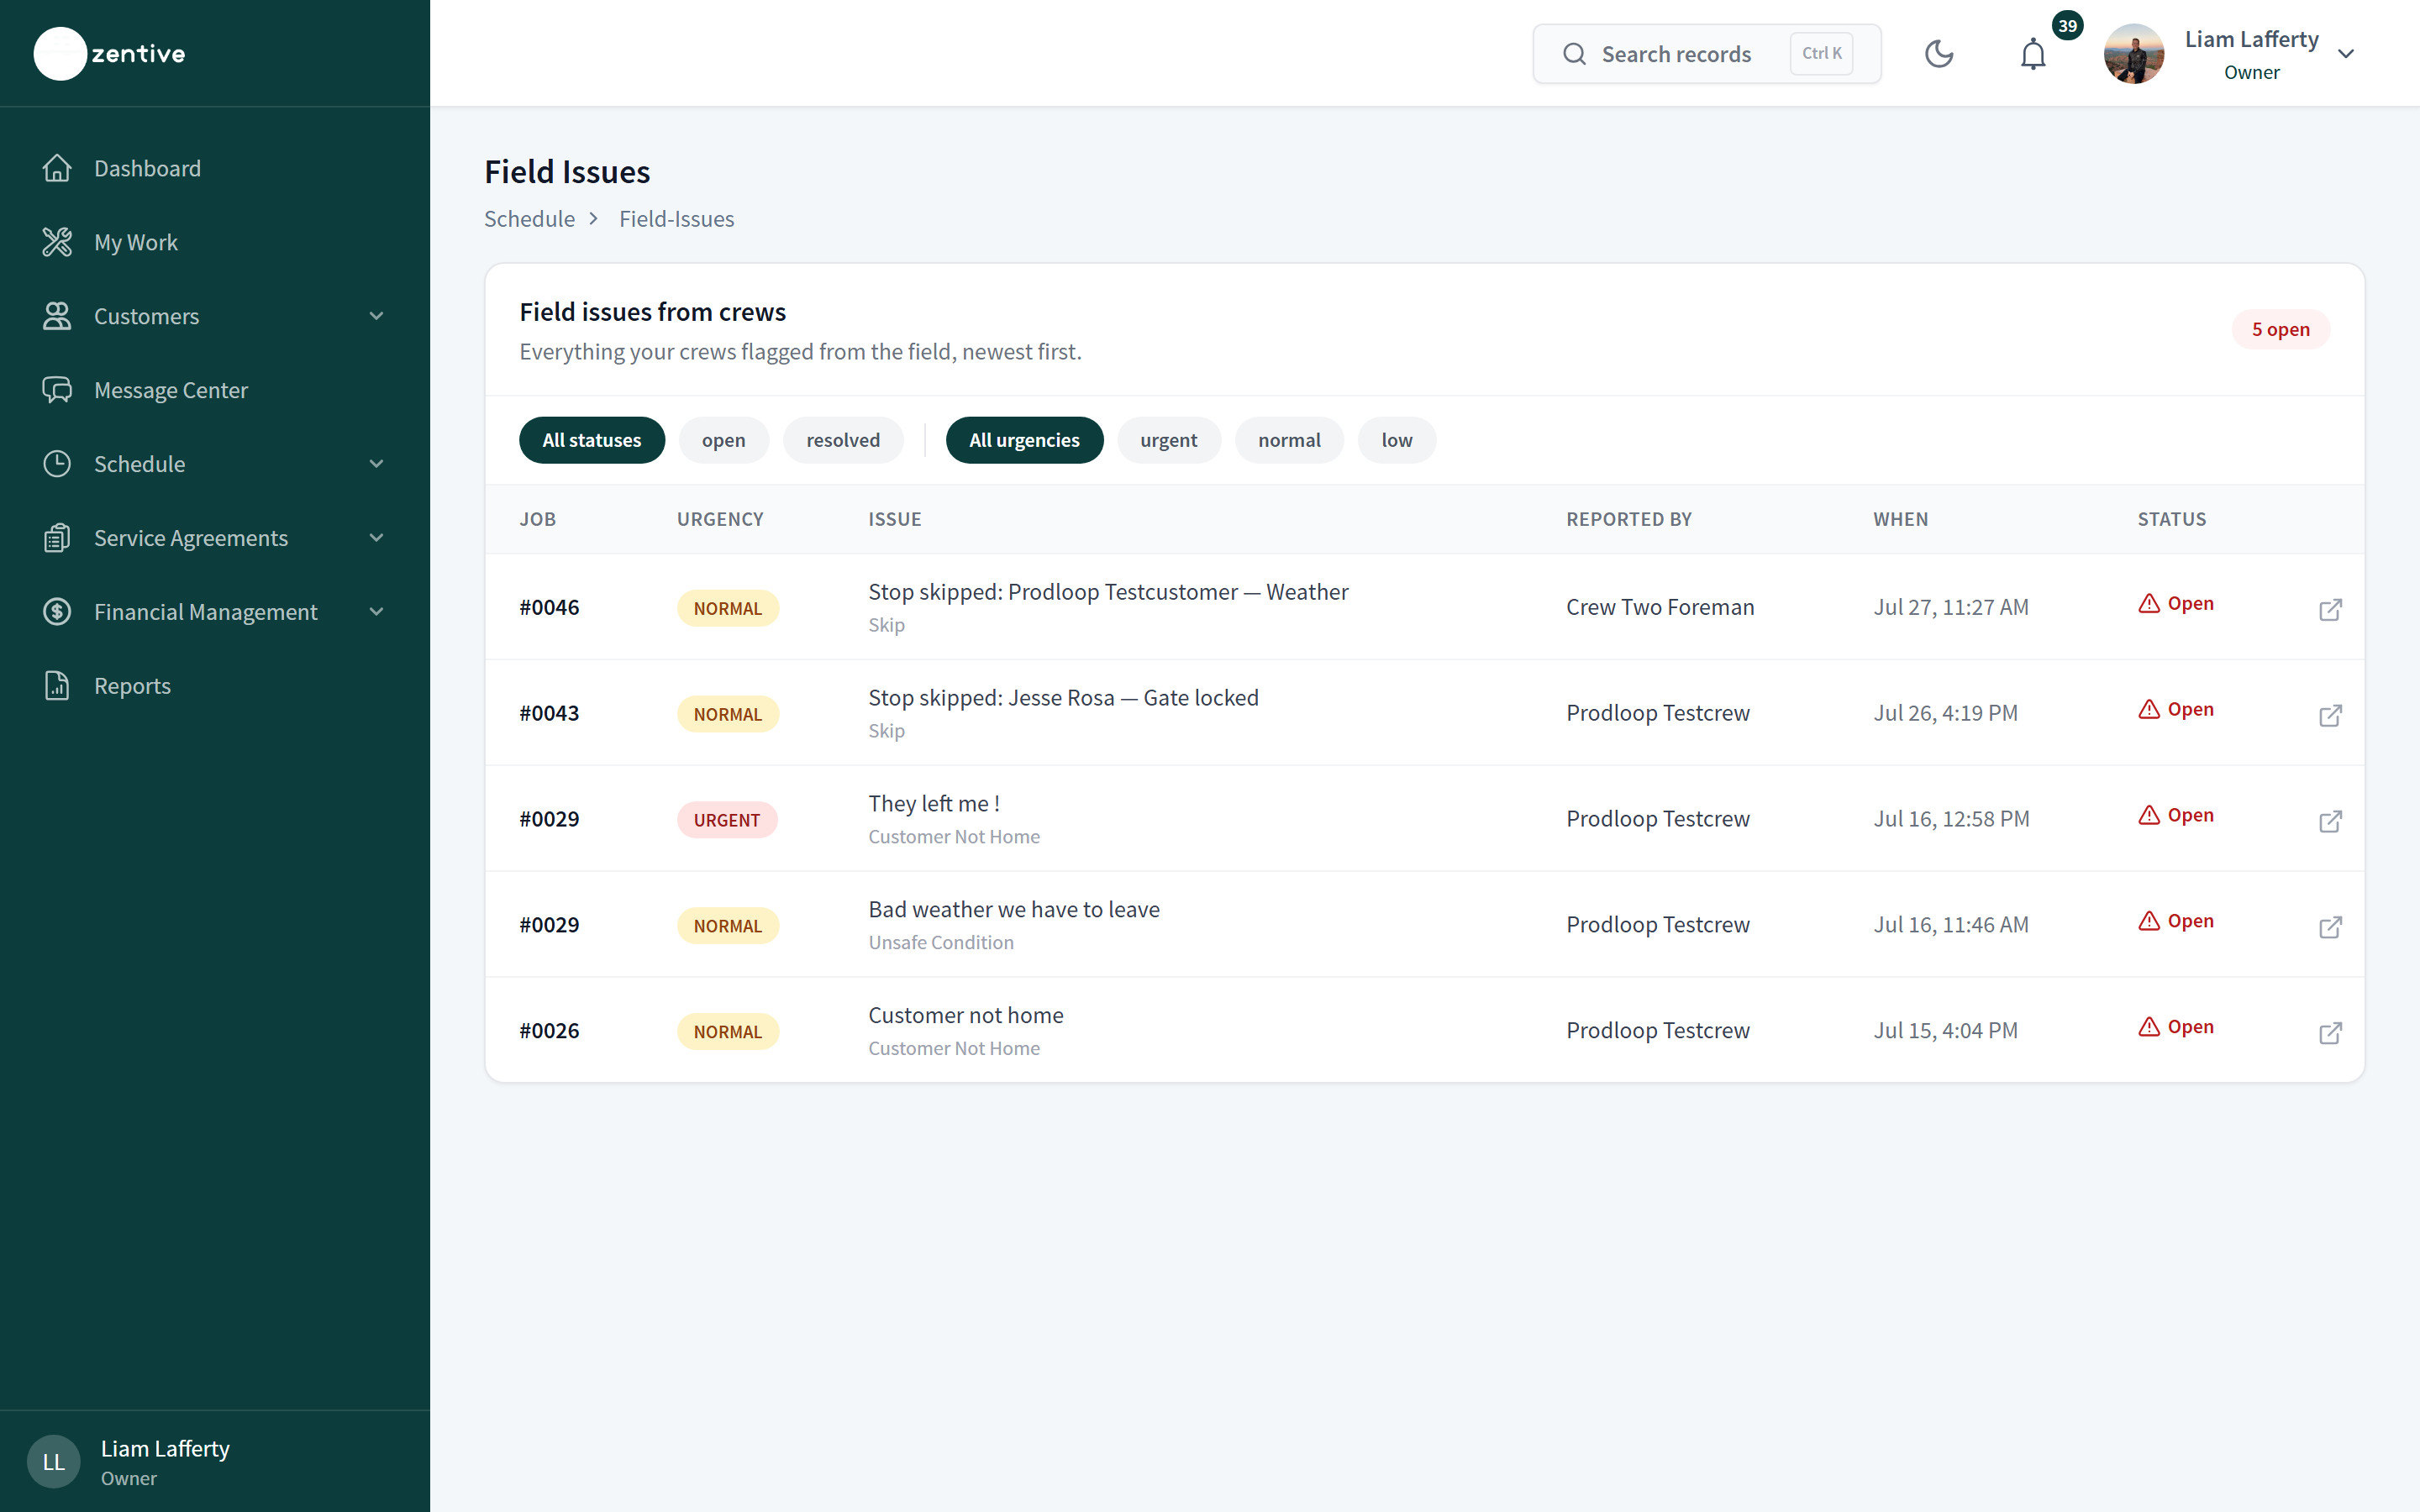Filter issues by low urgency
The image size is (2420, 1512).
tap(1397, 440)
